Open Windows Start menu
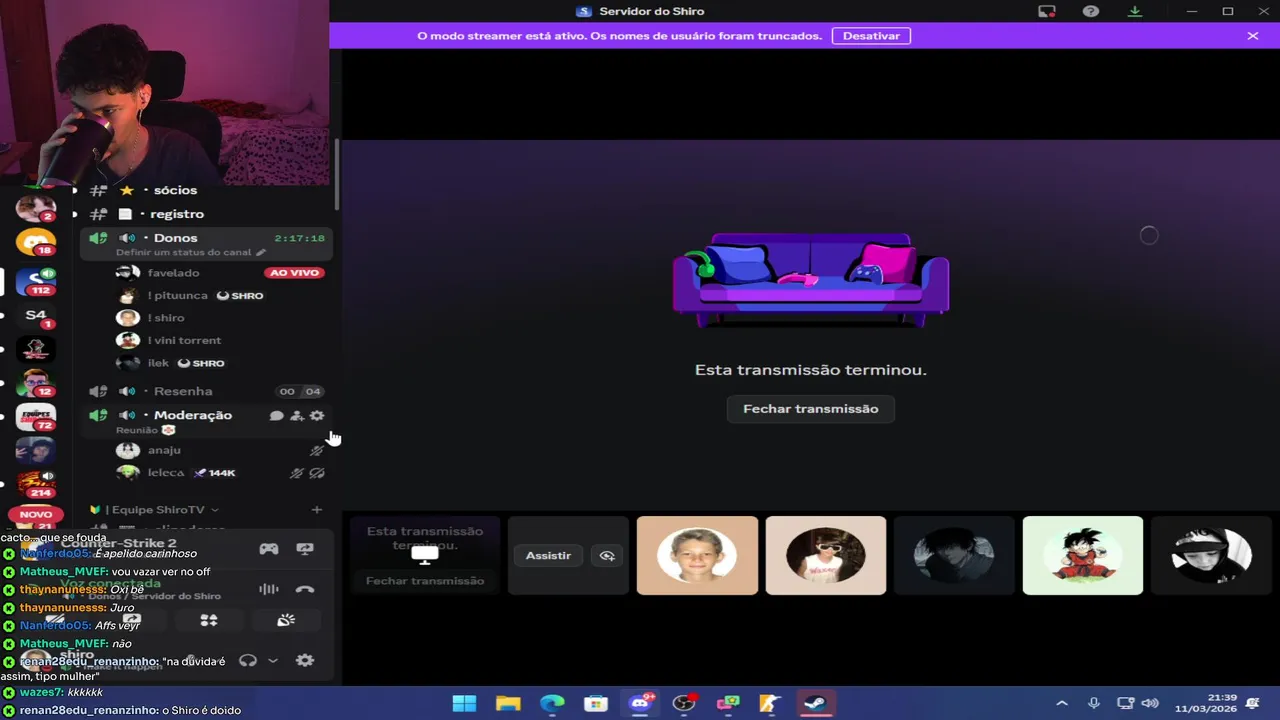1280x720 pixels. tap(464, 703)
